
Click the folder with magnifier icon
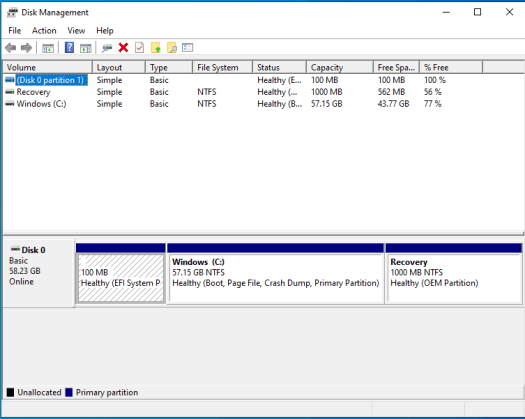click(x=172, y=48)
